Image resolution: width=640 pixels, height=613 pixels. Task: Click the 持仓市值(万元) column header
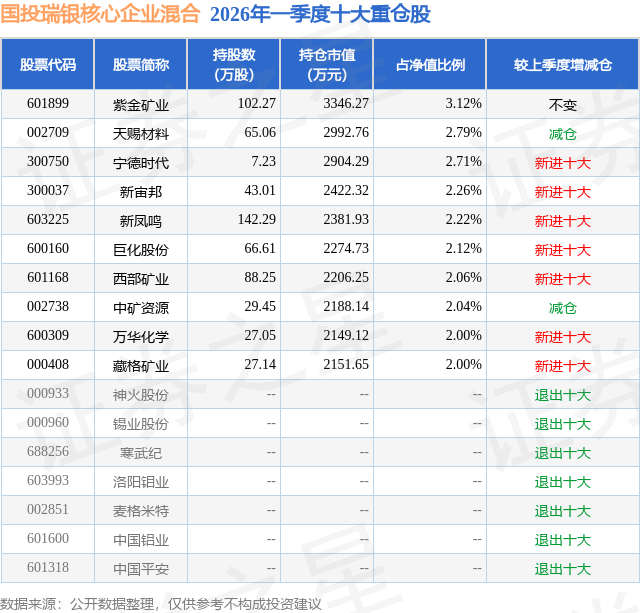(327, 64)
